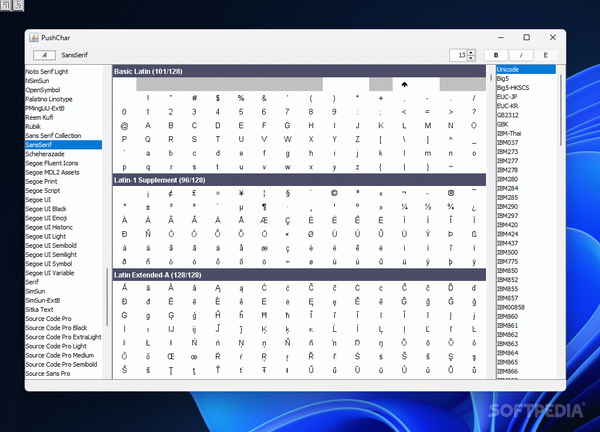600x432 pixels.
Task: Select the IBM00858 encoding
Action: coord(510,307)
